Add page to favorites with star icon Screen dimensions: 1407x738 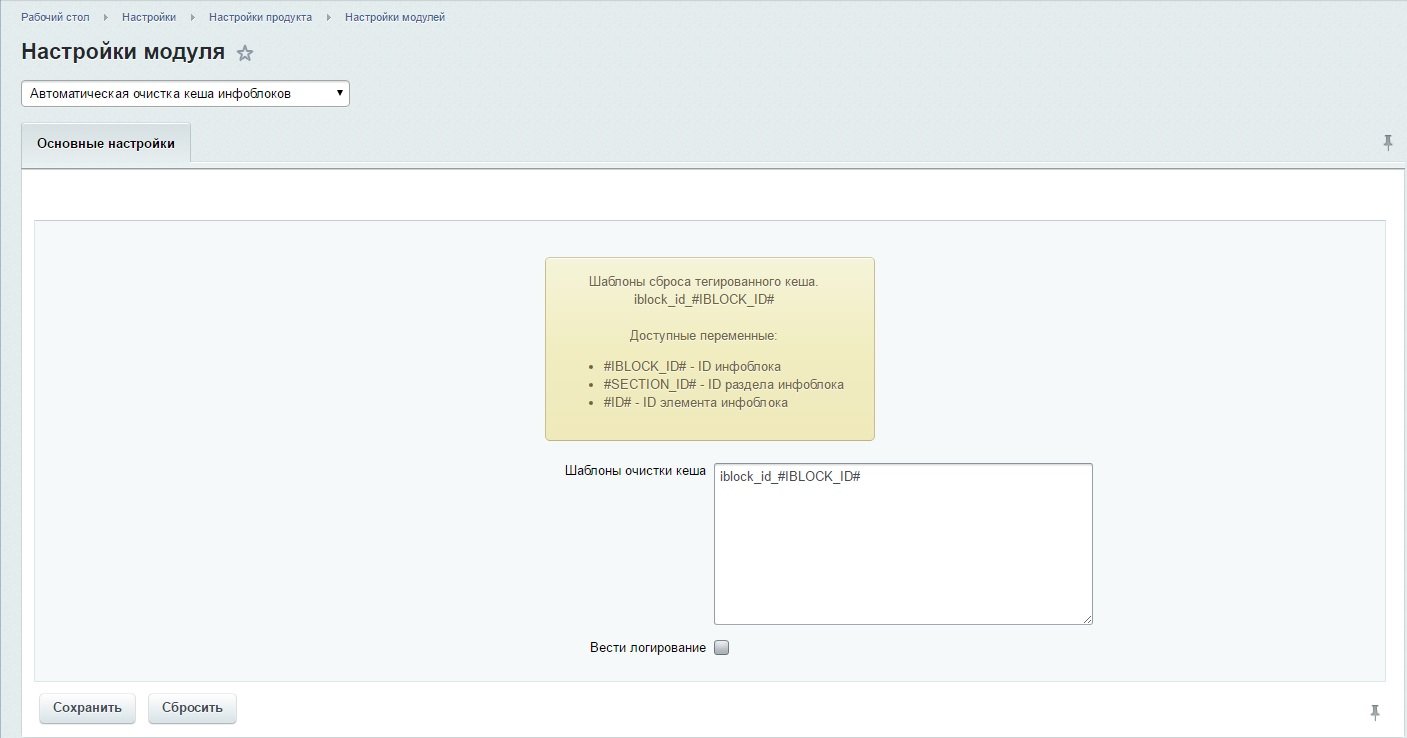click(245, 53)
